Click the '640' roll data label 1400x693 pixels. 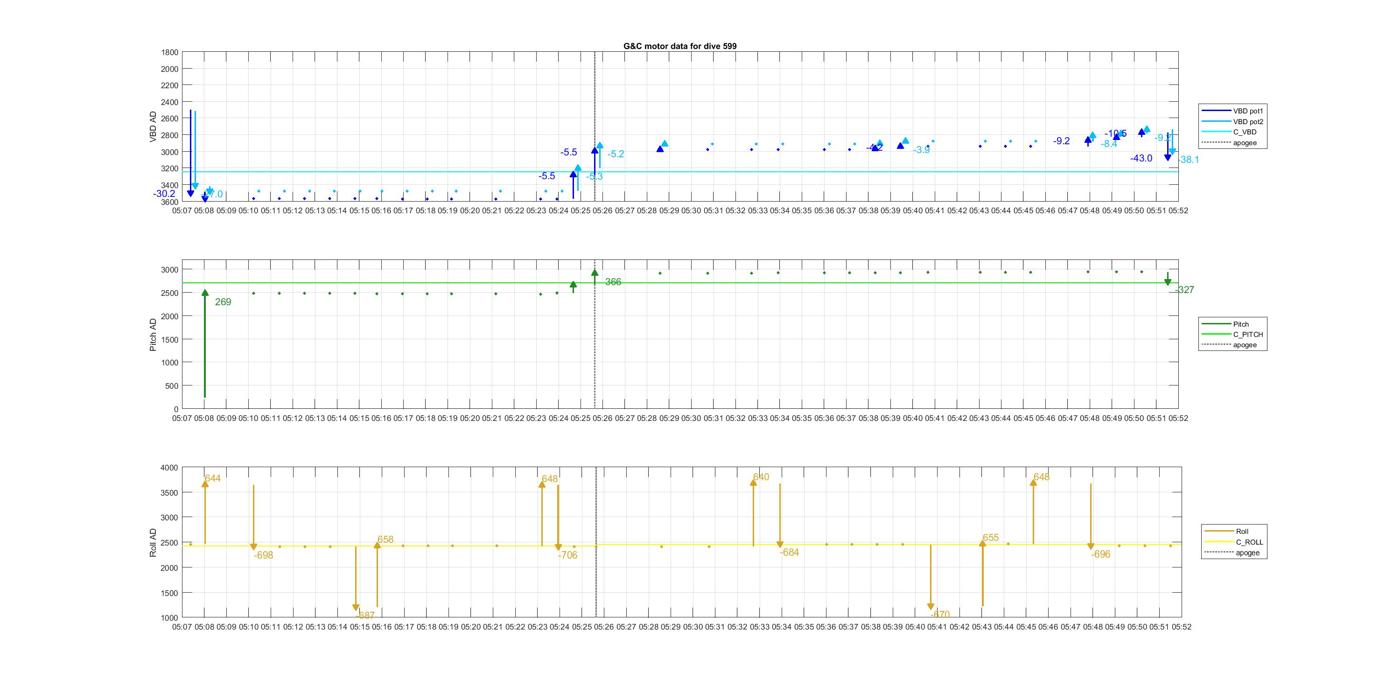pos(761,477)
